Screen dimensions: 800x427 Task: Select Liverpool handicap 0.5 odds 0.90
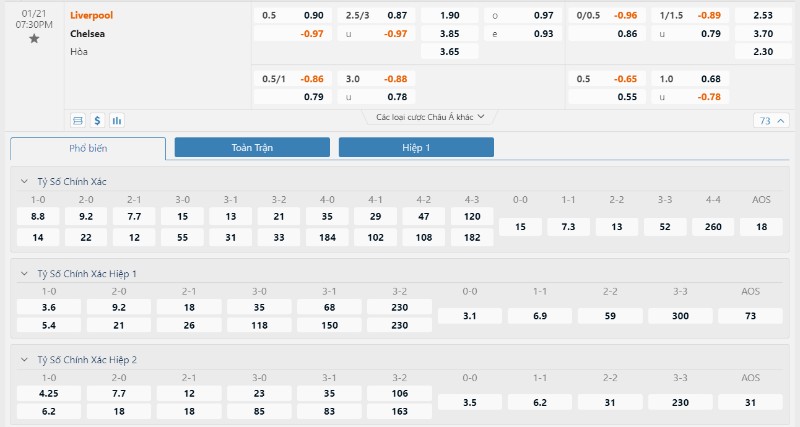293,15
